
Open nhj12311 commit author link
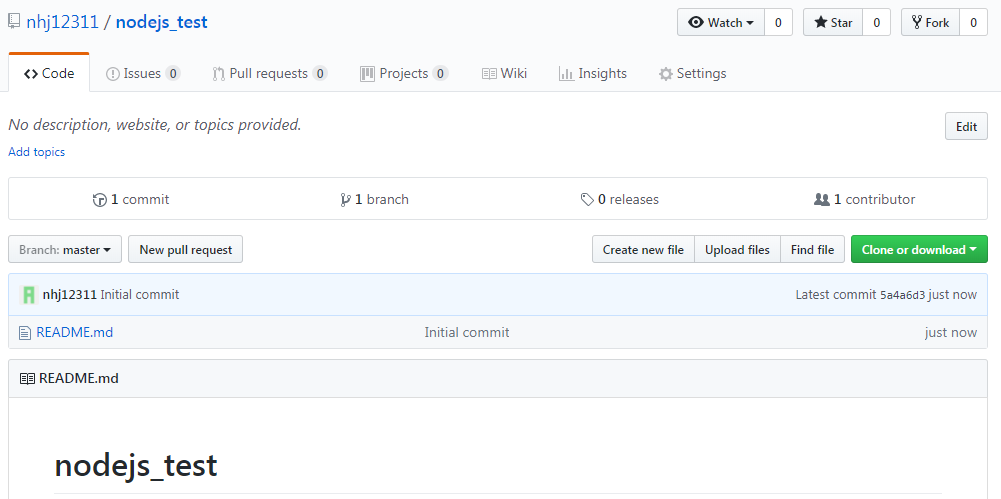70,295
